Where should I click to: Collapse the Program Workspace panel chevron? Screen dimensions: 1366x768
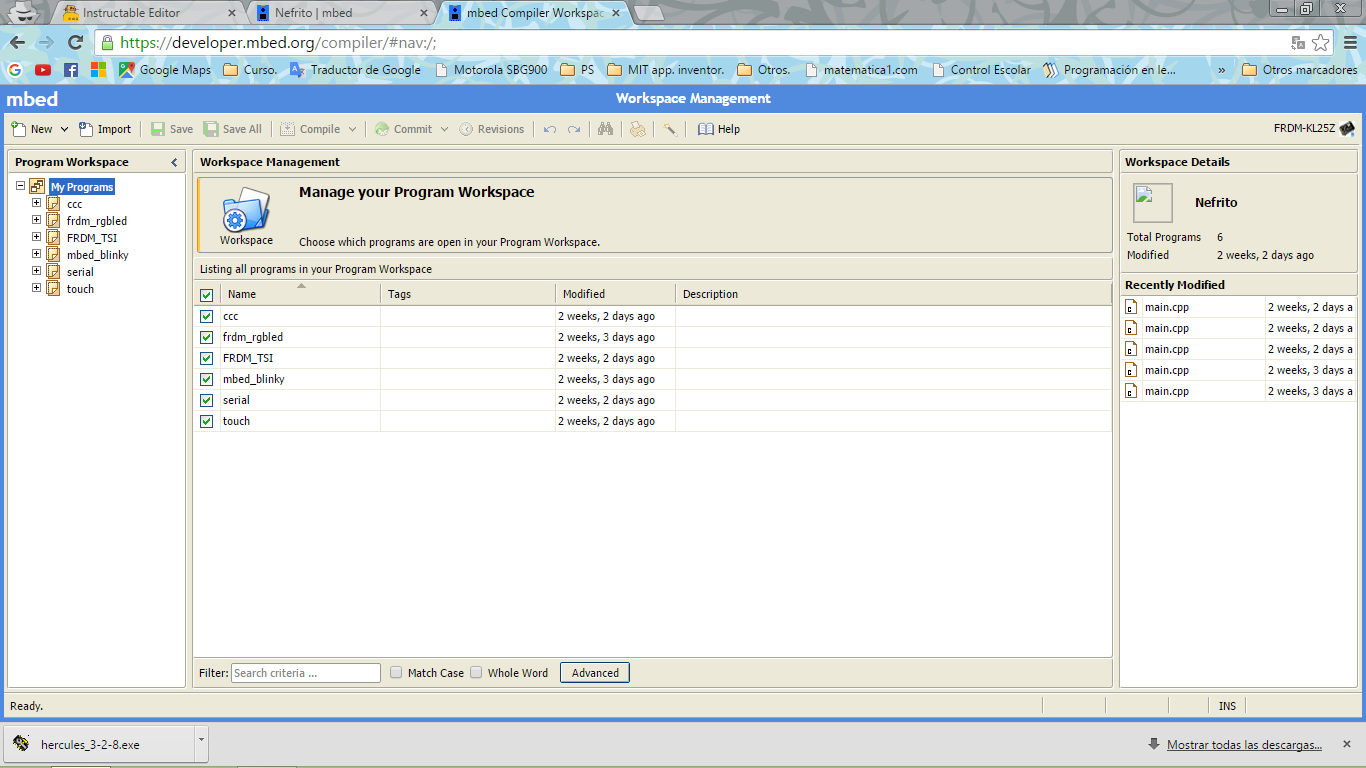(174, 162)
